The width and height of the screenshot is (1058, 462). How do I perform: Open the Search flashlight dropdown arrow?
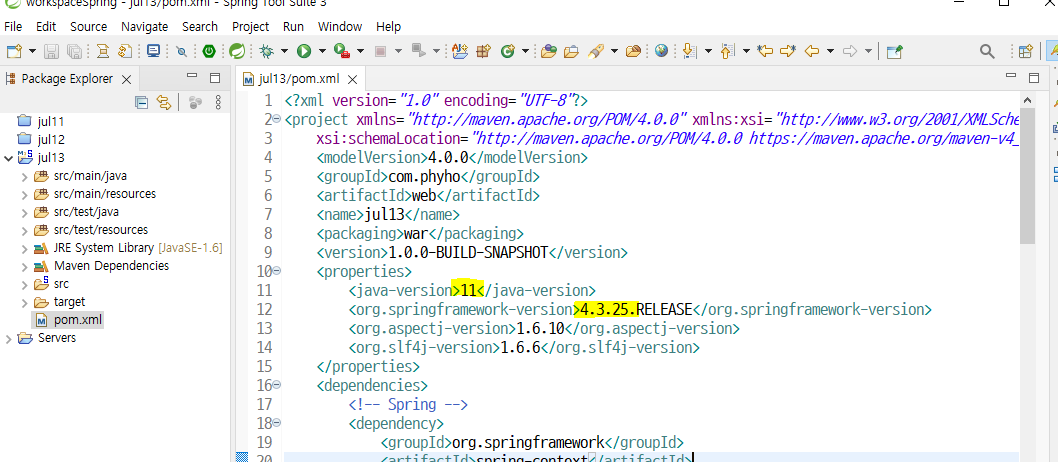(x=614, y=51)
